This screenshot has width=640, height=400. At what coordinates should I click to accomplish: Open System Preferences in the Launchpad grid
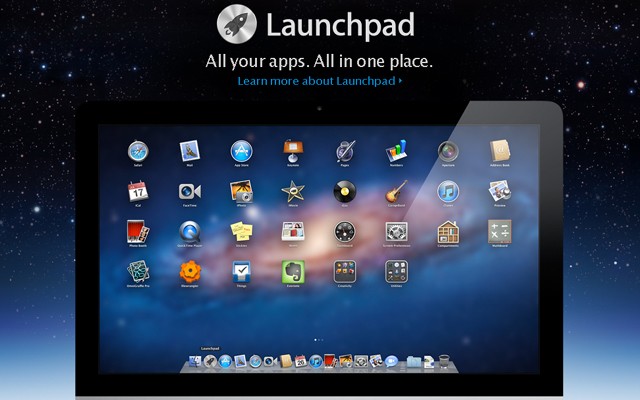[x=396, y=232]
